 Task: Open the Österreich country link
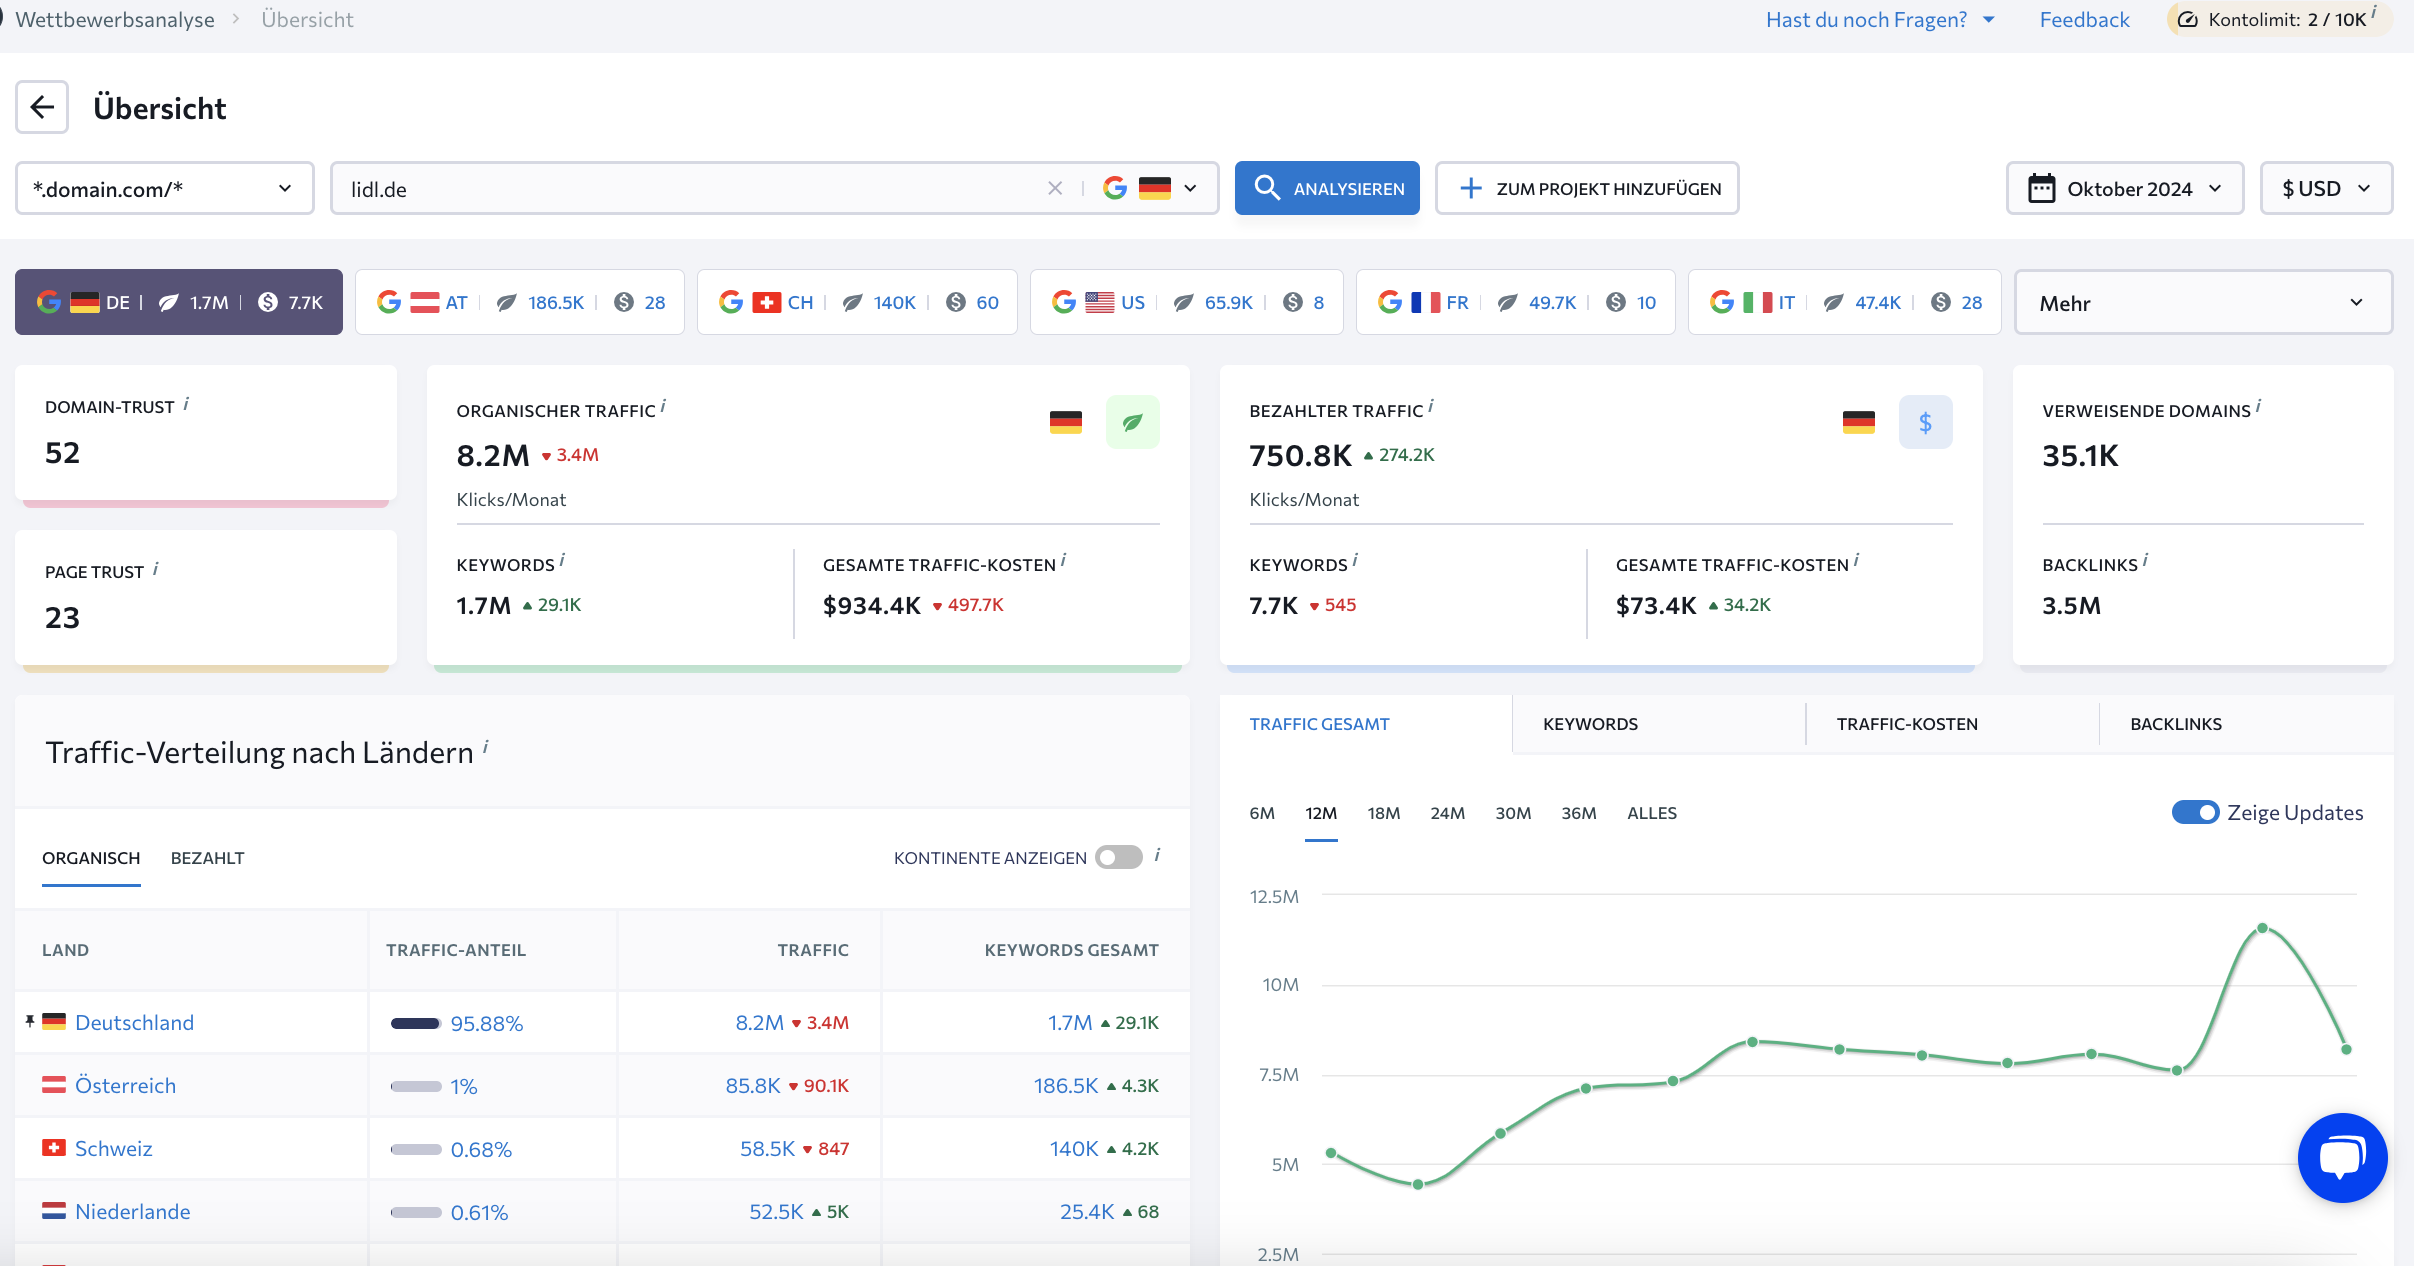coord(125,1085)
